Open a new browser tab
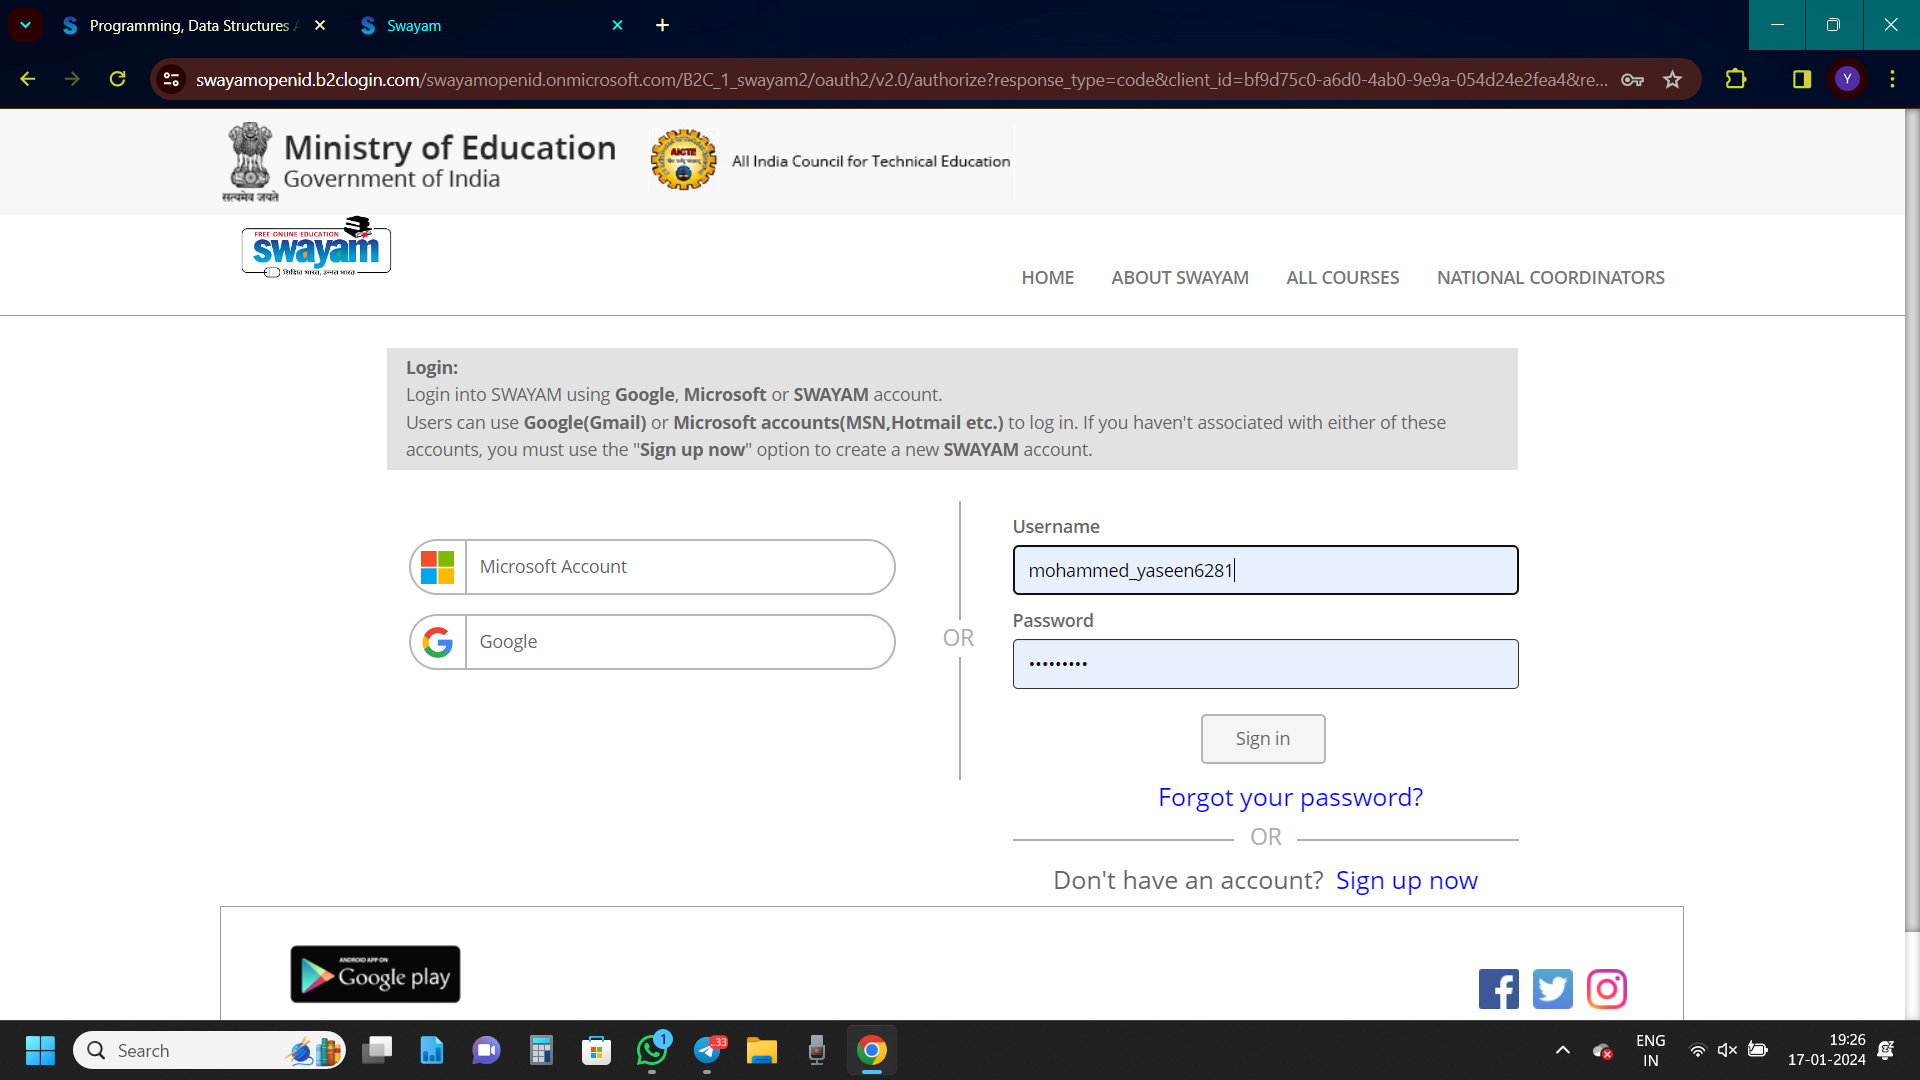This screenshot has width=1920, height=1080. (662, 25)
